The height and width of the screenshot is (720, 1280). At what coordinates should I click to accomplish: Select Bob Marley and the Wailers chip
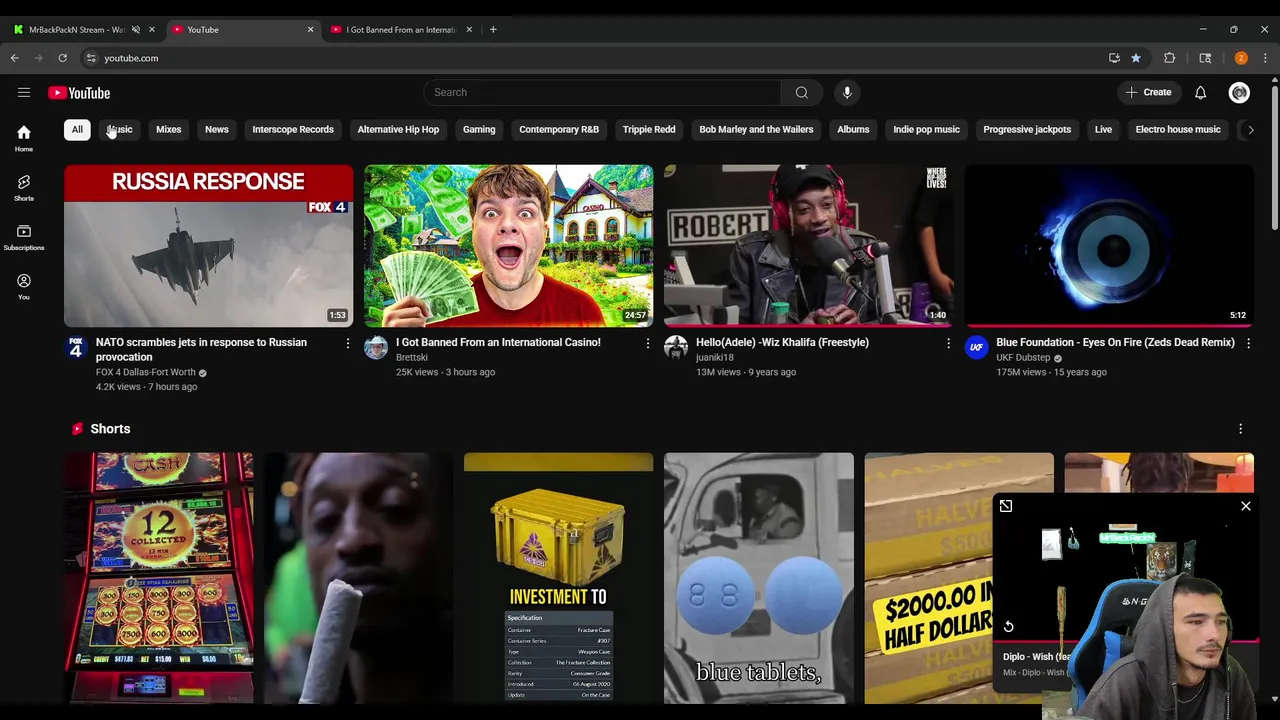coord(756,129)
